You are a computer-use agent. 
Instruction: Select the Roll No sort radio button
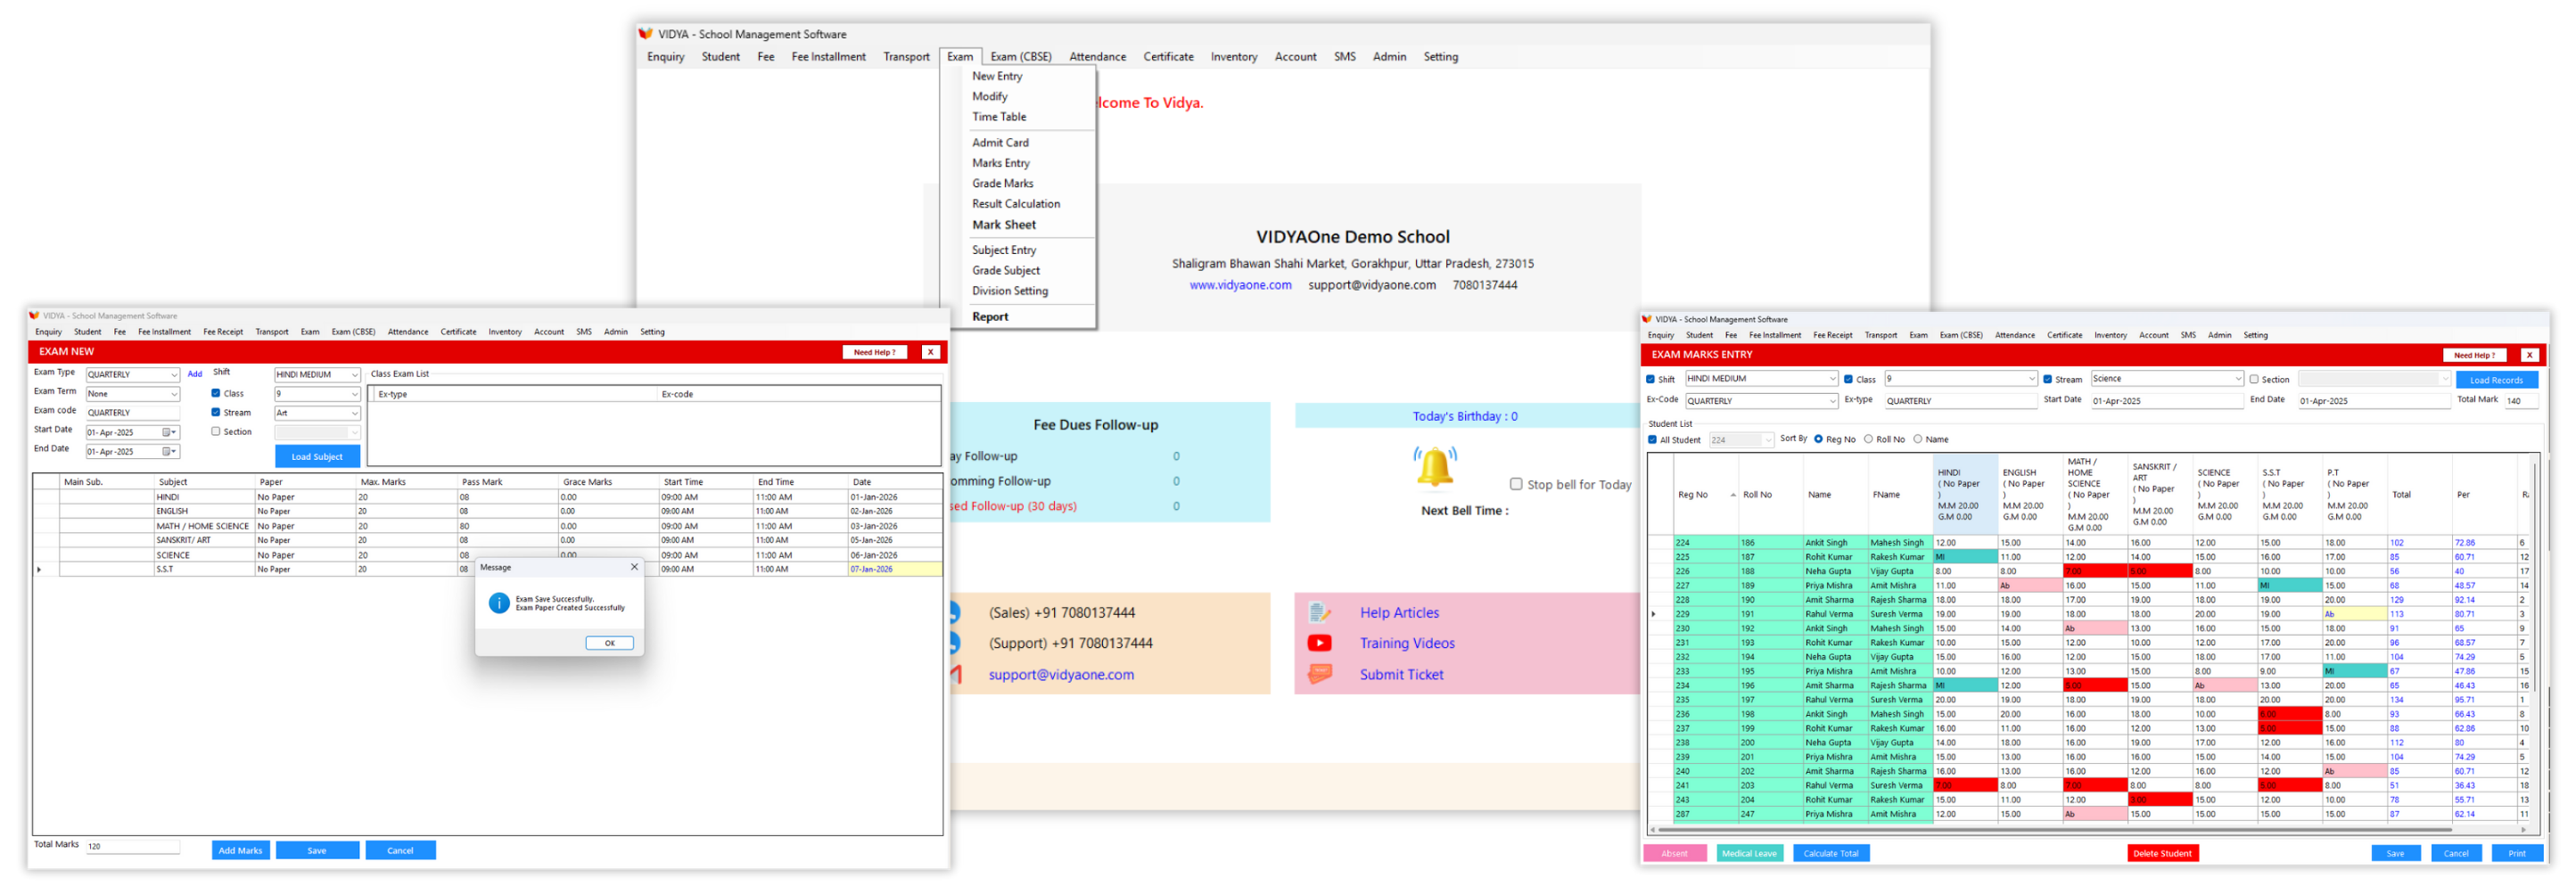[1868, 440]
